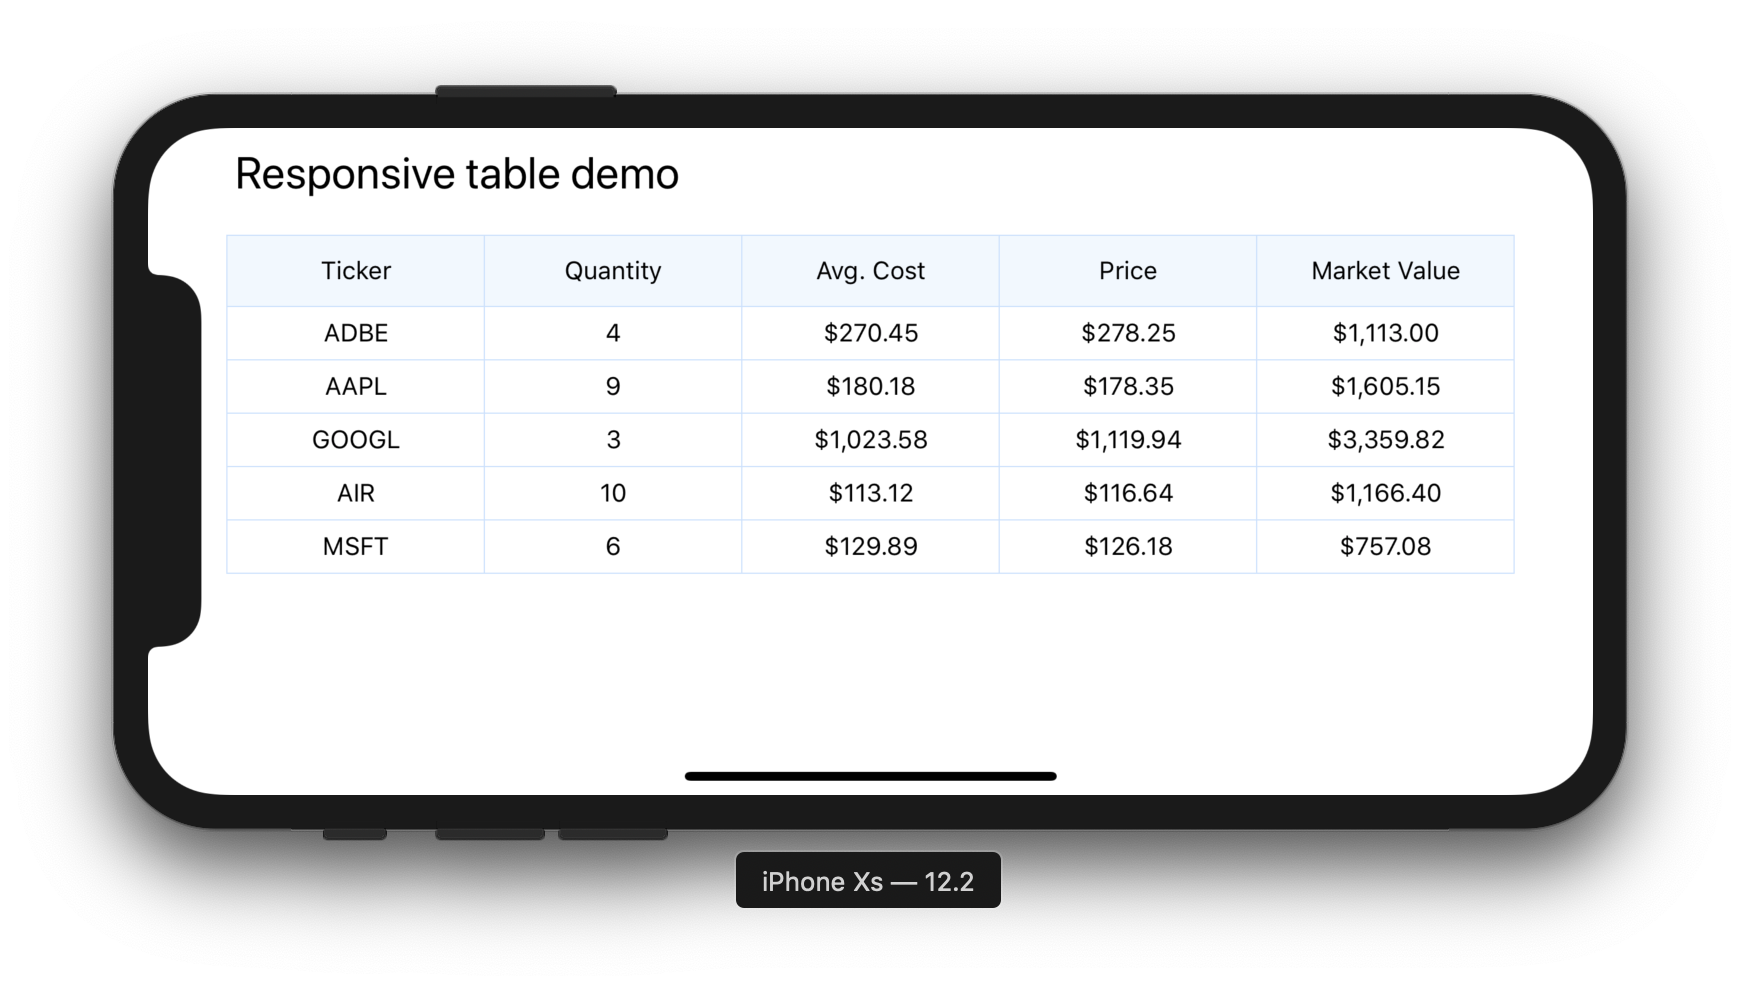The image size is (1740, 996).
Task: Click the $116.64 price for AIR
Action: click(x=1127, y=492)
